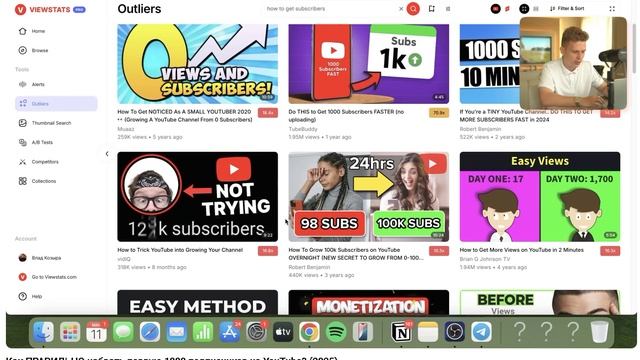
Task: Click title 'Do THIS to Get 1000 Subscribers FASTER'
Action: (346, 116)
